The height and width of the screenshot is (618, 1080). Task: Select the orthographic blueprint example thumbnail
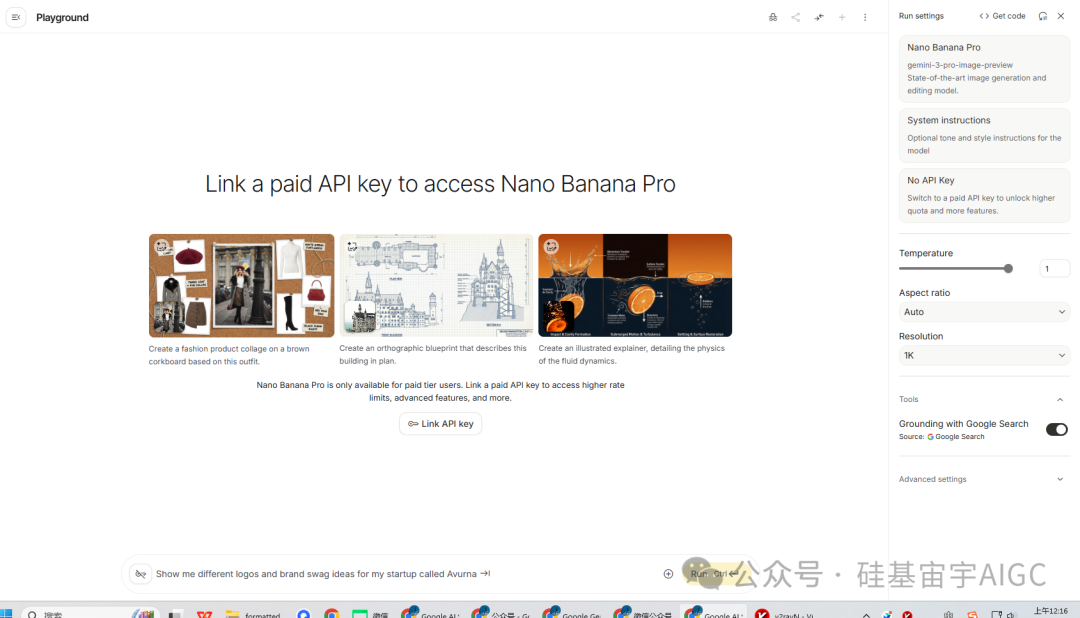click(436, 285)
